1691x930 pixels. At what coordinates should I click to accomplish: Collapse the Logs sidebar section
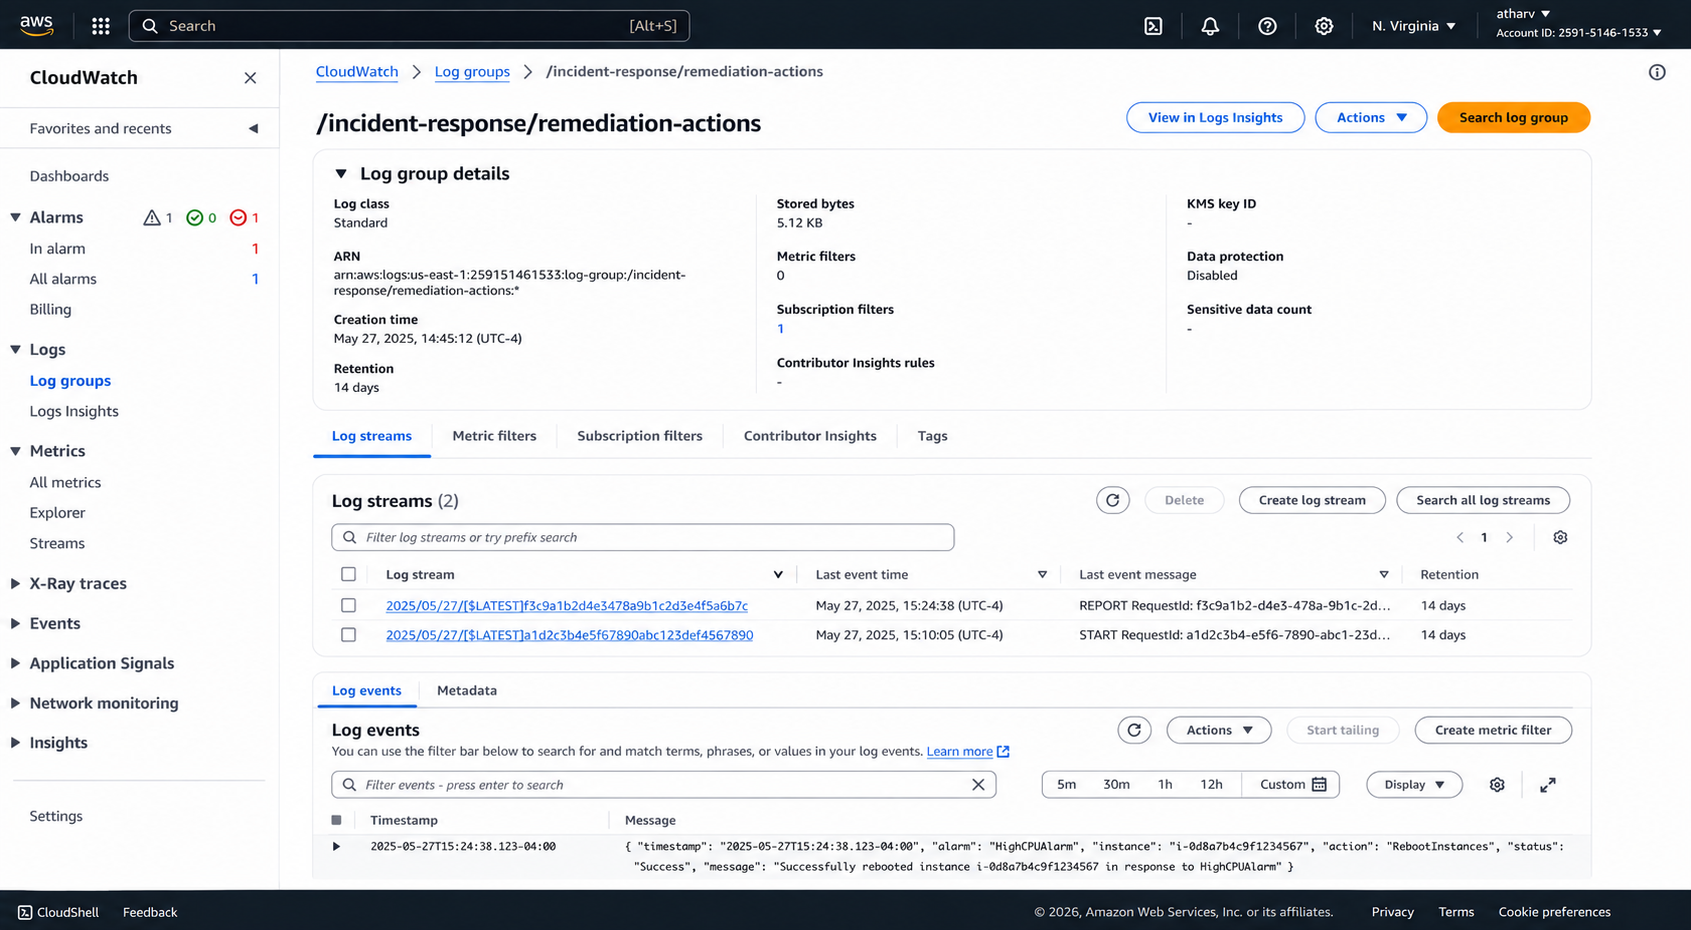[x=15, y=350]
